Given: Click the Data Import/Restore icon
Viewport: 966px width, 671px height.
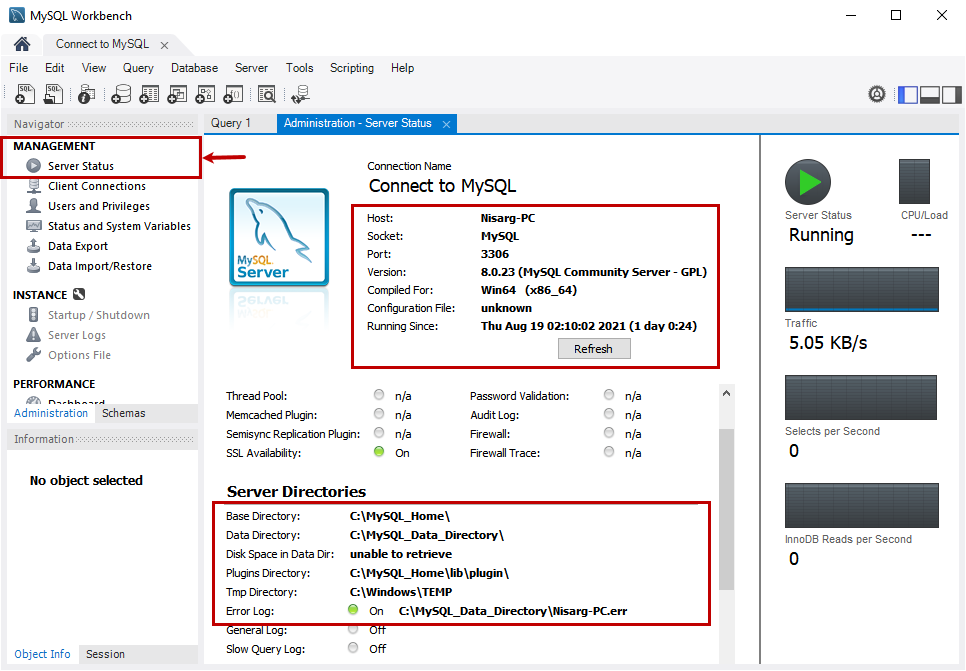Looking at the screenshot, I should 34,266.
